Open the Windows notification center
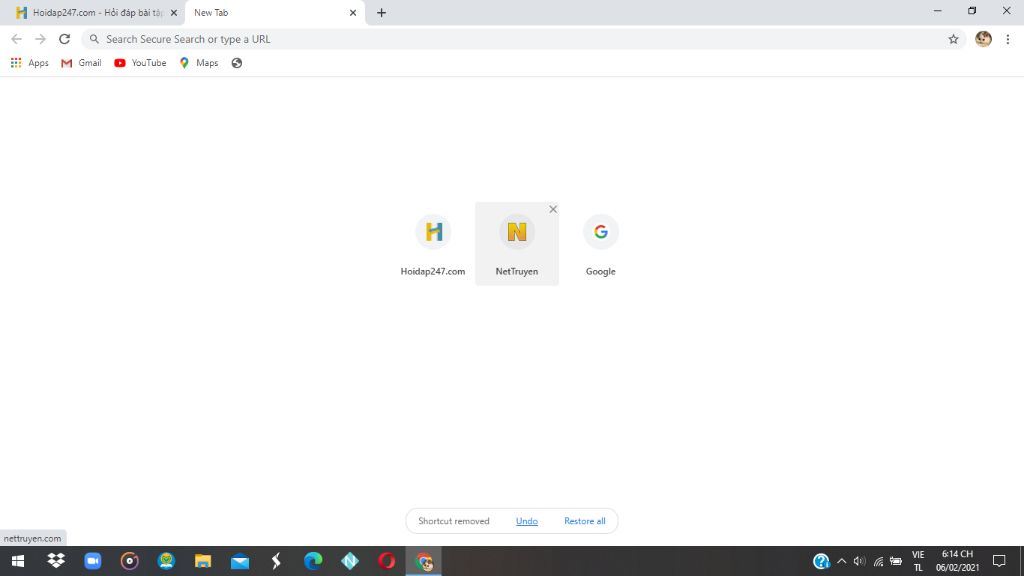The height and width of the screenshot is (576, 1024). tap(999, 561)
